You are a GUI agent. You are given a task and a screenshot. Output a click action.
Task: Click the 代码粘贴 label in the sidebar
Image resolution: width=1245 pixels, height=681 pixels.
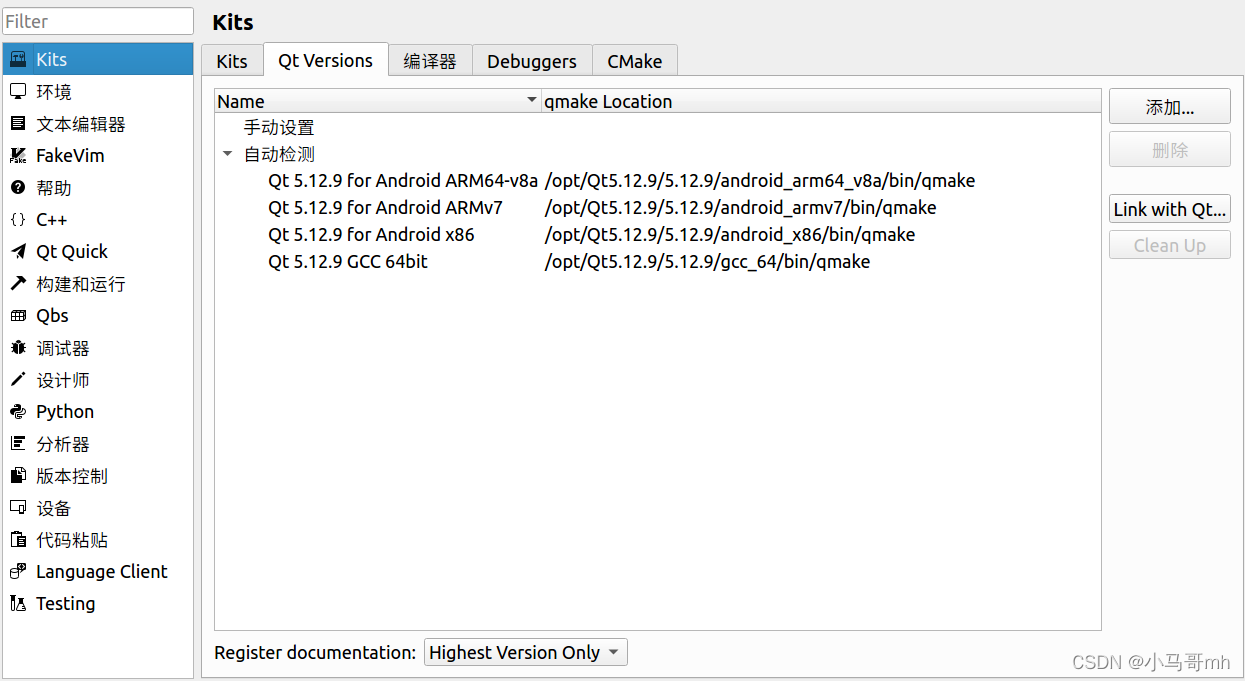72,540
